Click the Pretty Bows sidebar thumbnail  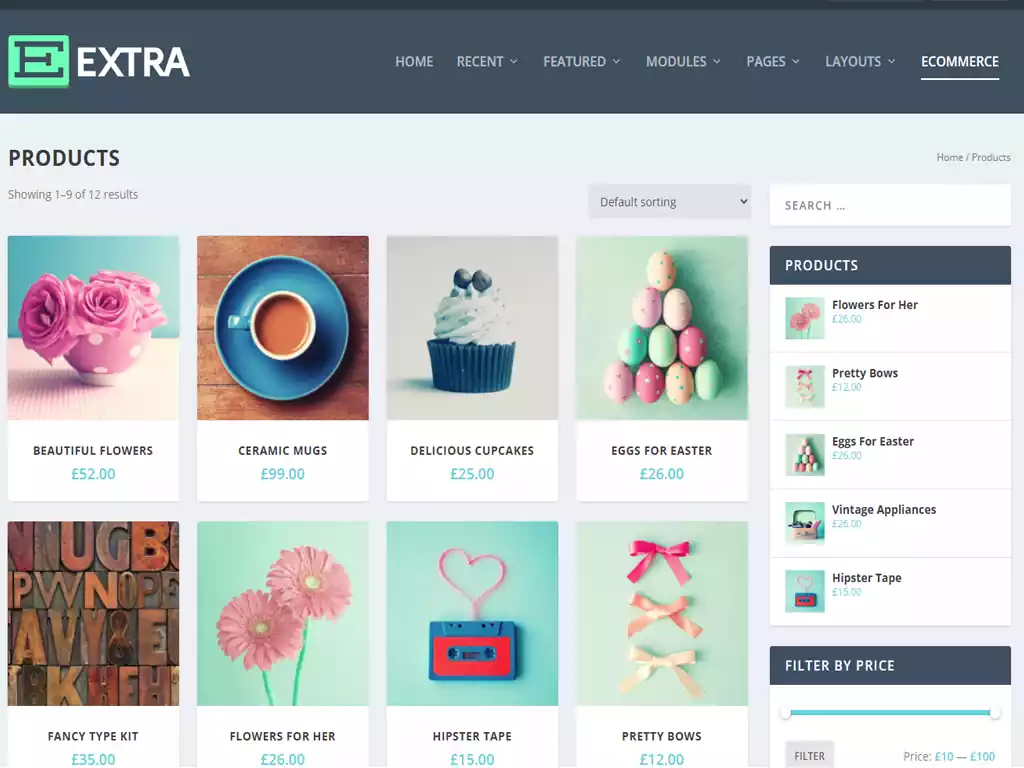pyautogui.click(x=805, y=386)
